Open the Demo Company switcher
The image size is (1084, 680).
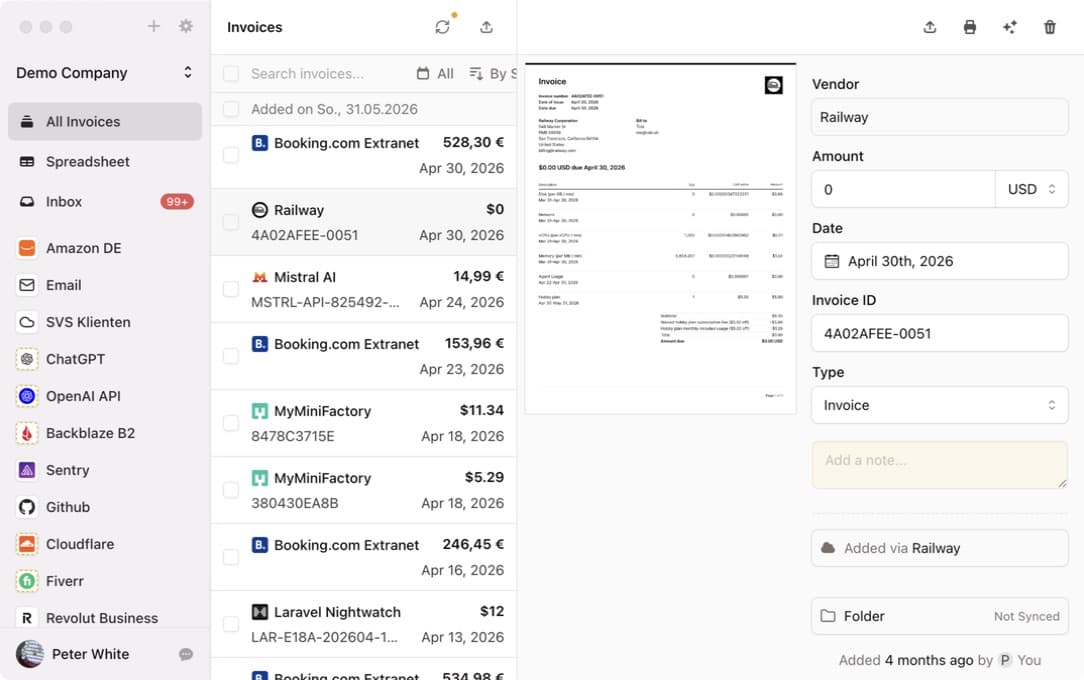(105, 73)
